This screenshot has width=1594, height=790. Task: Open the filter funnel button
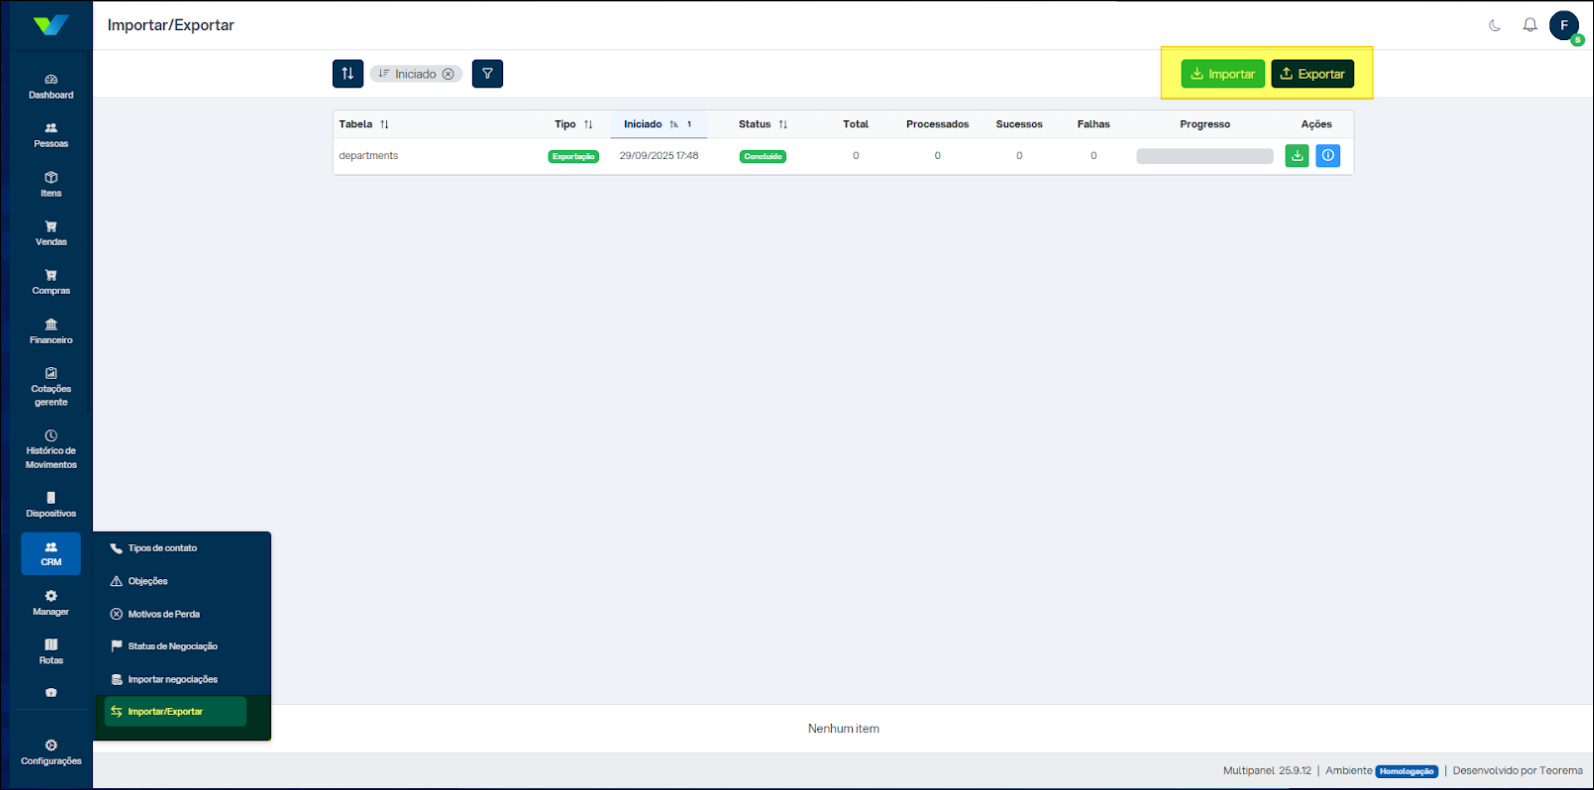coord(487,74)
